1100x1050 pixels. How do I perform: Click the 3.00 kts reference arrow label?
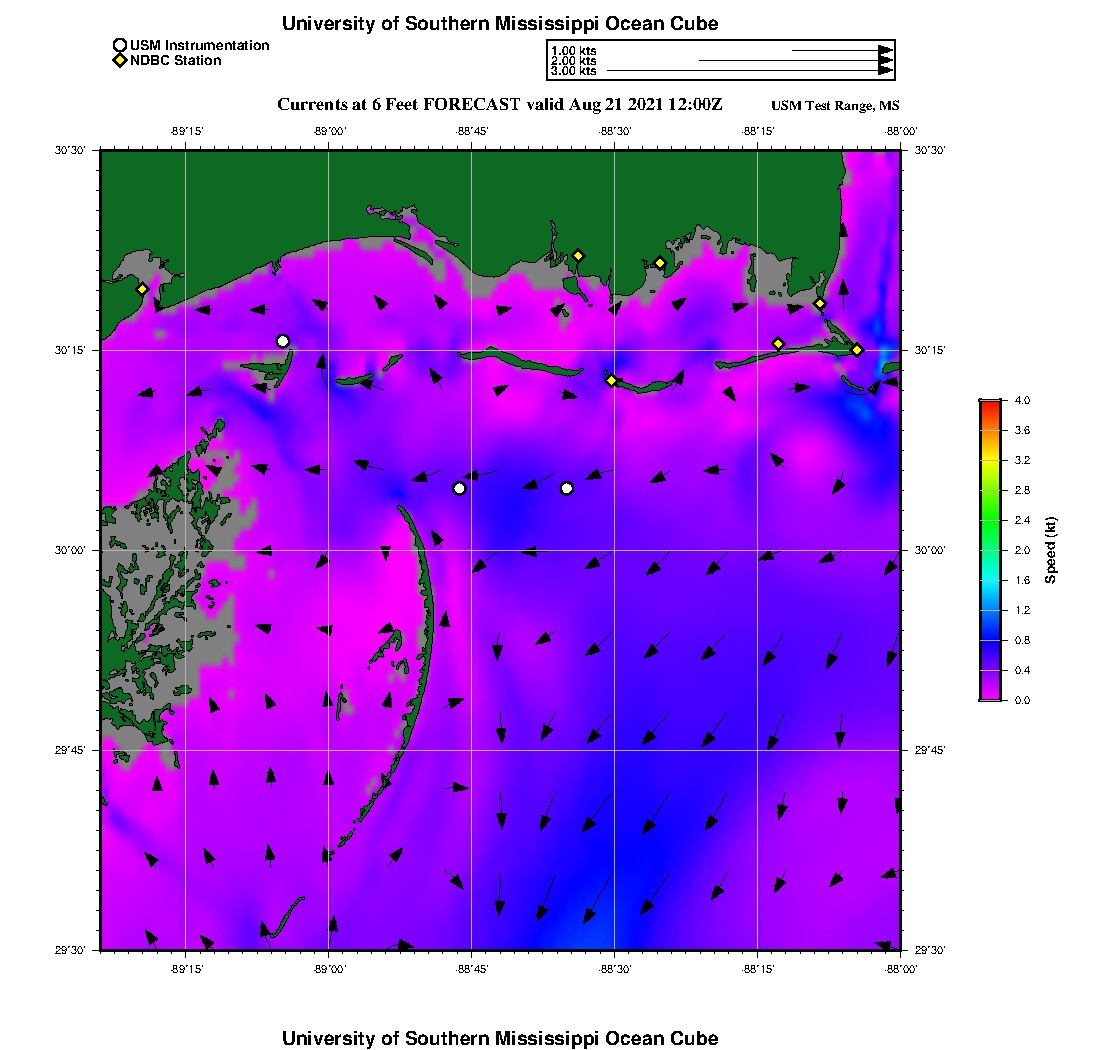[x=573, y=71]
